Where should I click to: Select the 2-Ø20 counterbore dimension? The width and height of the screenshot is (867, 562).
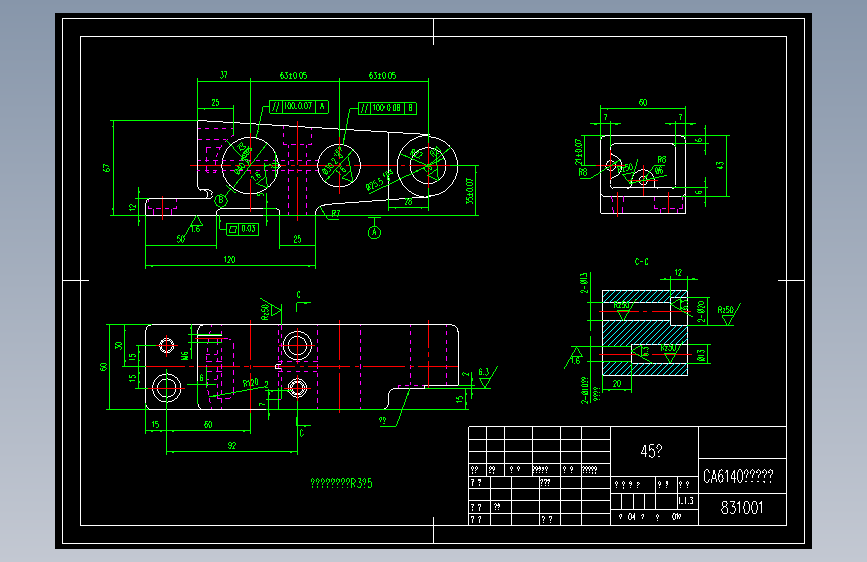pos(701,311)
